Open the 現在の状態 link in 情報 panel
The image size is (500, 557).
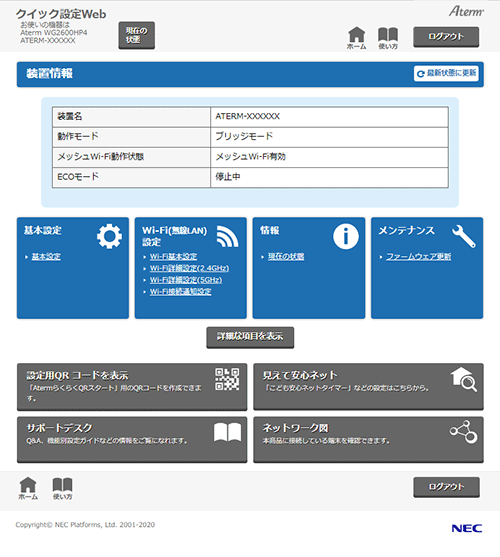[x=286, y=256]
